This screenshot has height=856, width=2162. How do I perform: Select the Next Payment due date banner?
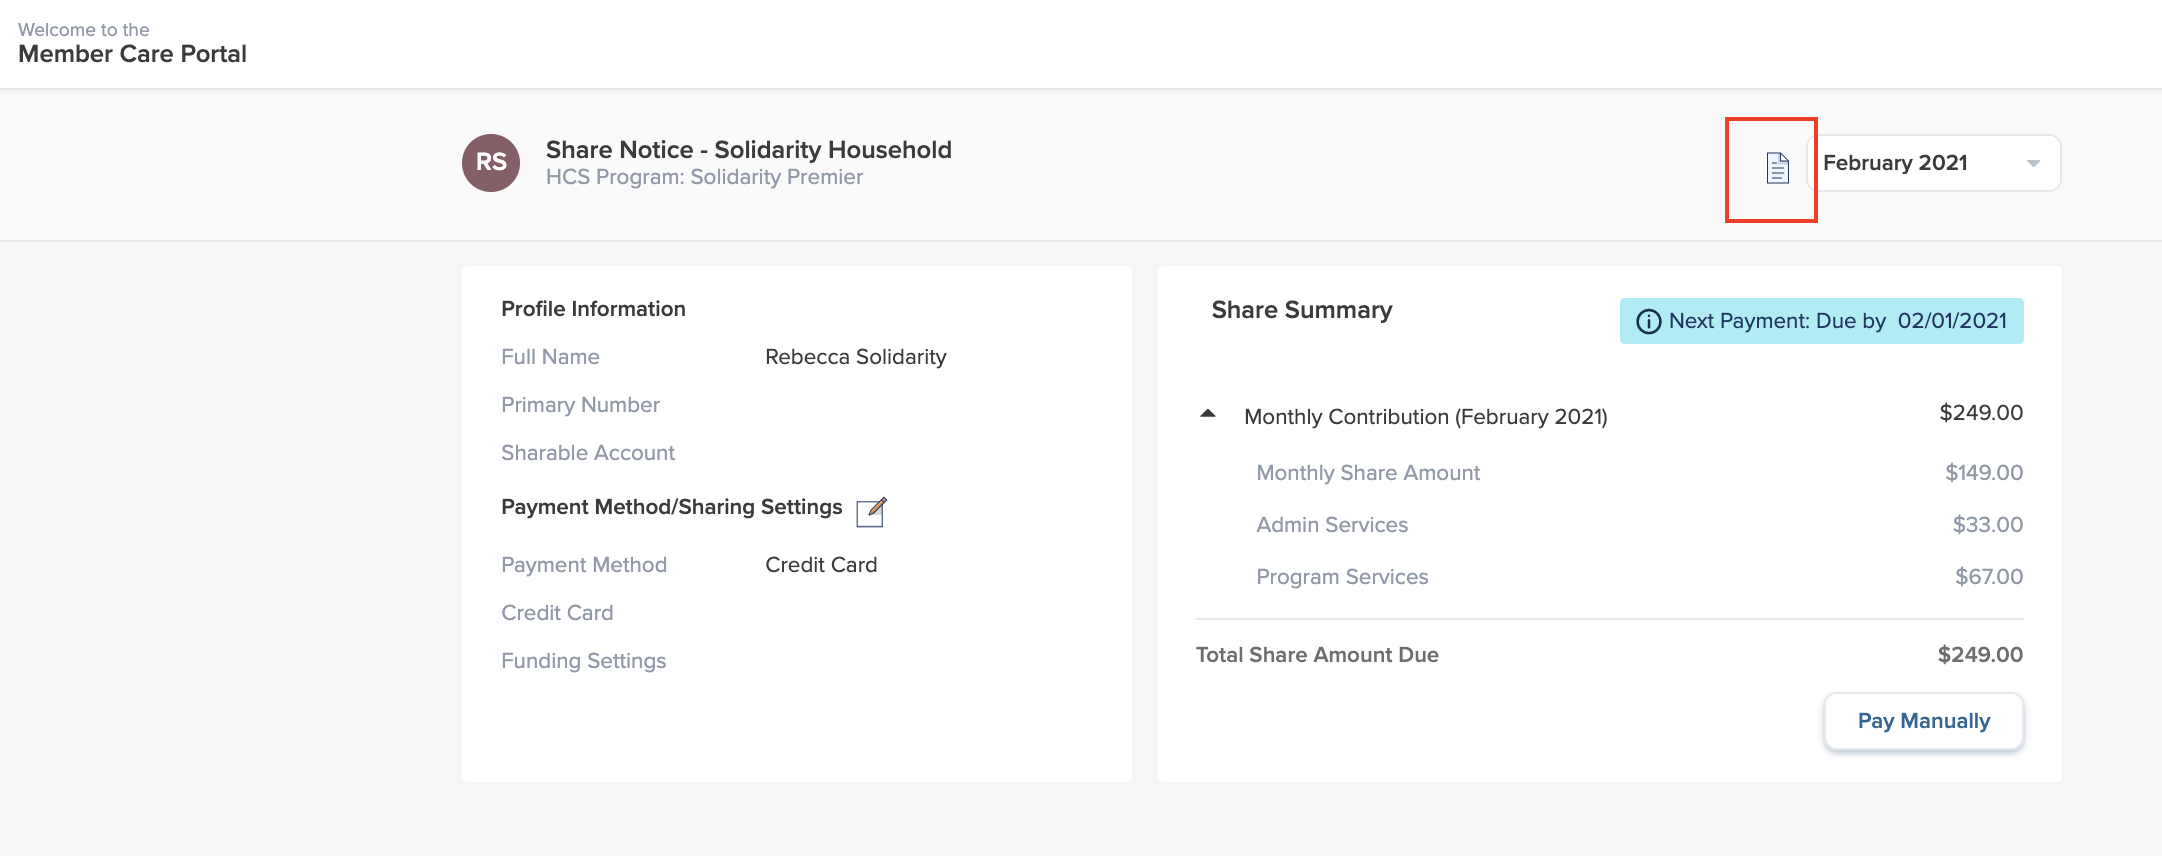click(x=1821, y=321)
